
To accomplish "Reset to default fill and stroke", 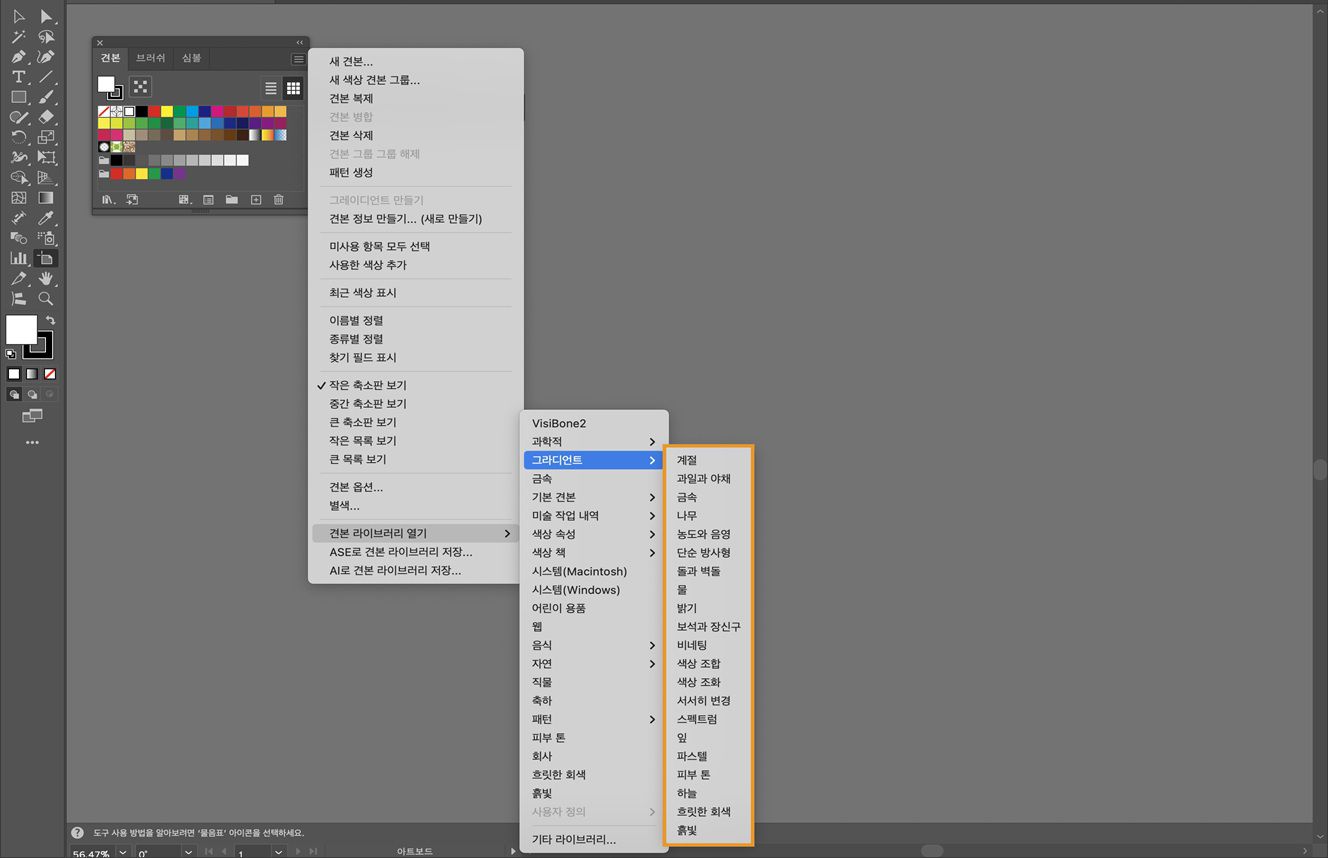I will [11, 354].
